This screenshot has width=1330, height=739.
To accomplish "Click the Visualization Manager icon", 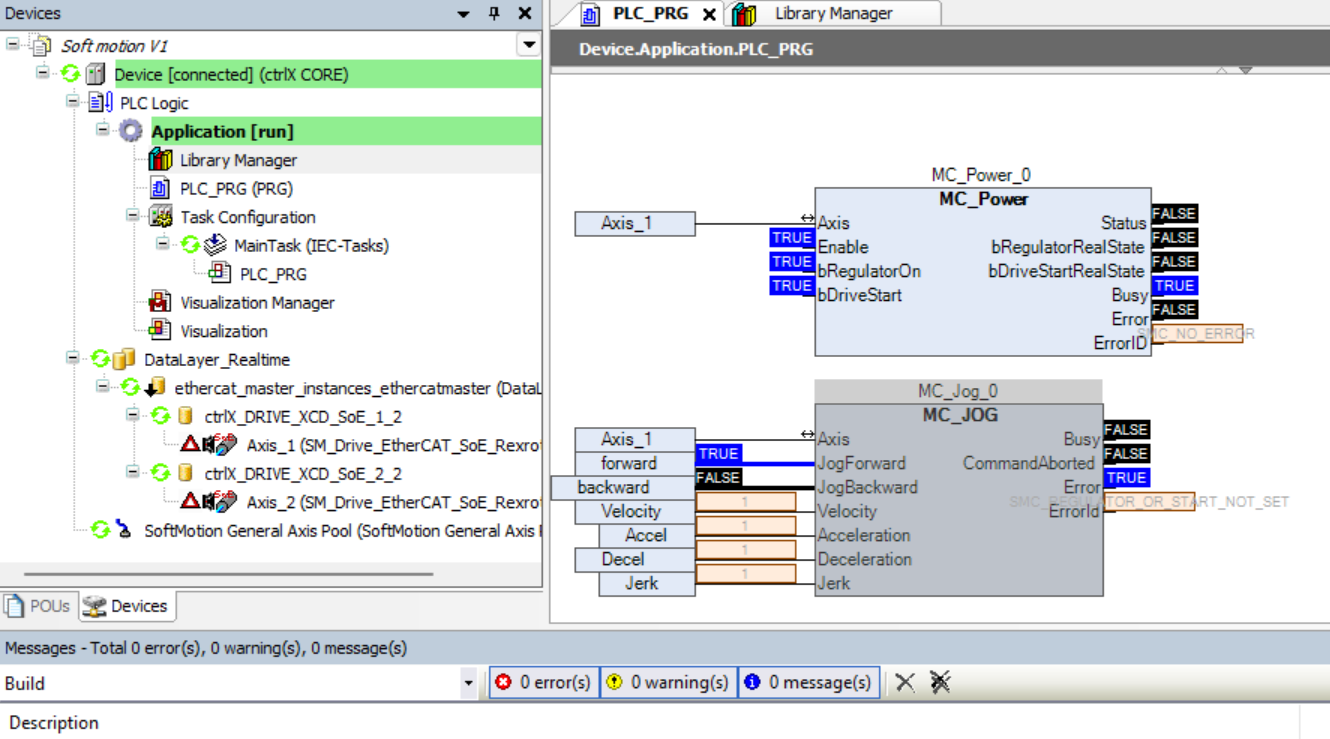I will 160,302.
